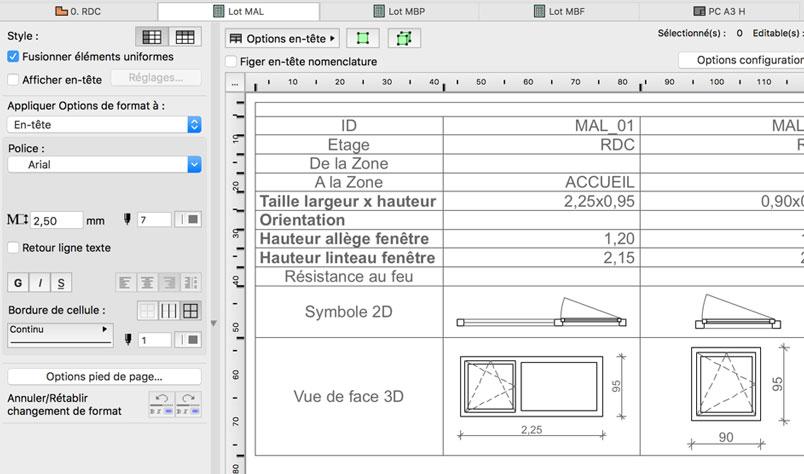Uncheck Fusionner éléments uniformes
Viewport: 804px width, 474px height.
coord(13,56)
